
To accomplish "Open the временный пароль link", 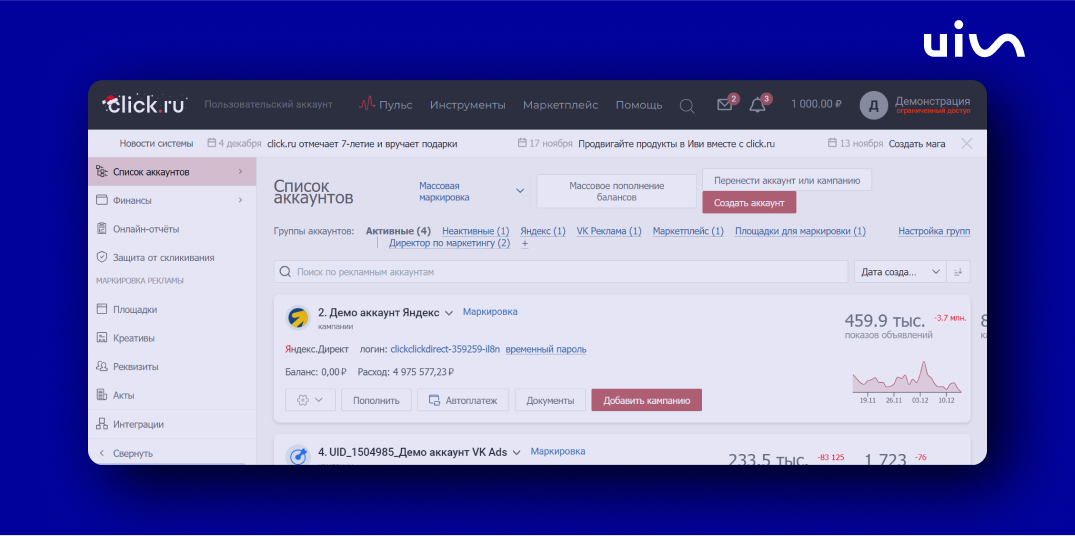I will click(546, 350).
